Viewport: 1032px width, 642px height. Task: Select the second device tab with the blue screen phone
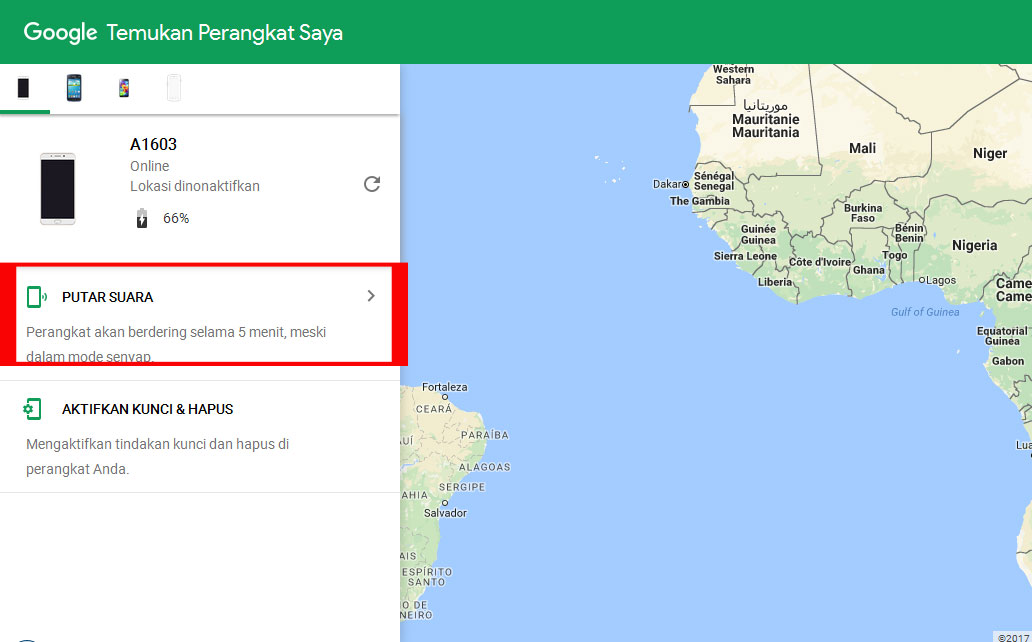pos(74,88)
